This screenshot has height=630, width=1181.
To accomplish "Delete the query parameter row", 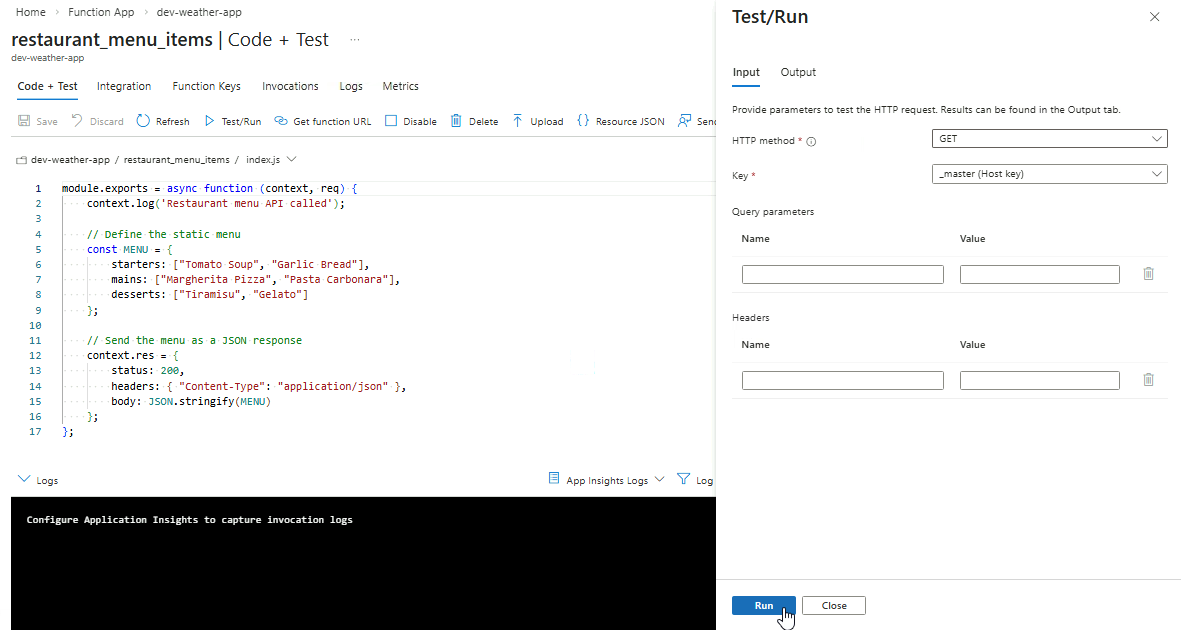I will [x=1148, y=274].
